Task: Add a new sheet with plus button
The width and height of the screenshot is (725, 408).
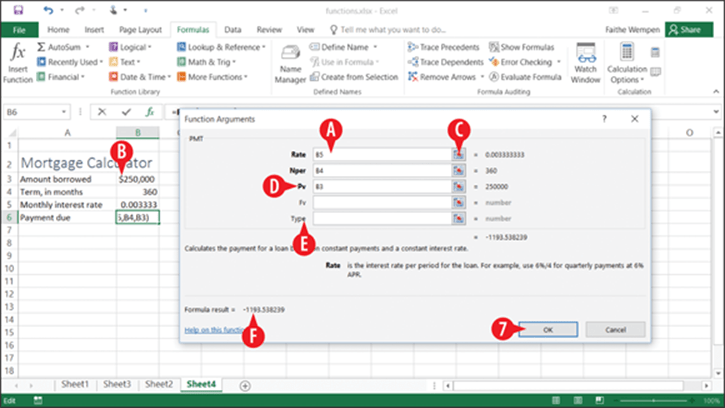Action: coord(245,385)
